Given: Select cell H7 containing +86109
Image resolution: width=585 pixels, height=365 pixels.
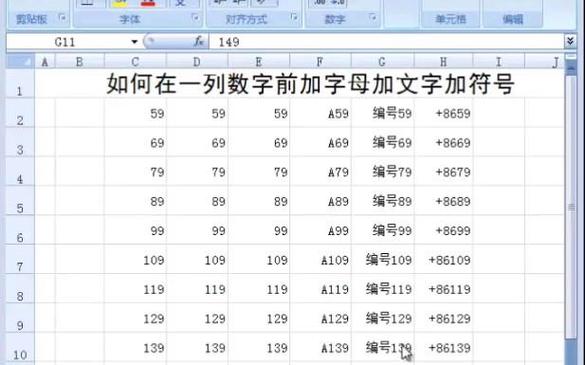Looking at the screenshot, I should (443, 260).
